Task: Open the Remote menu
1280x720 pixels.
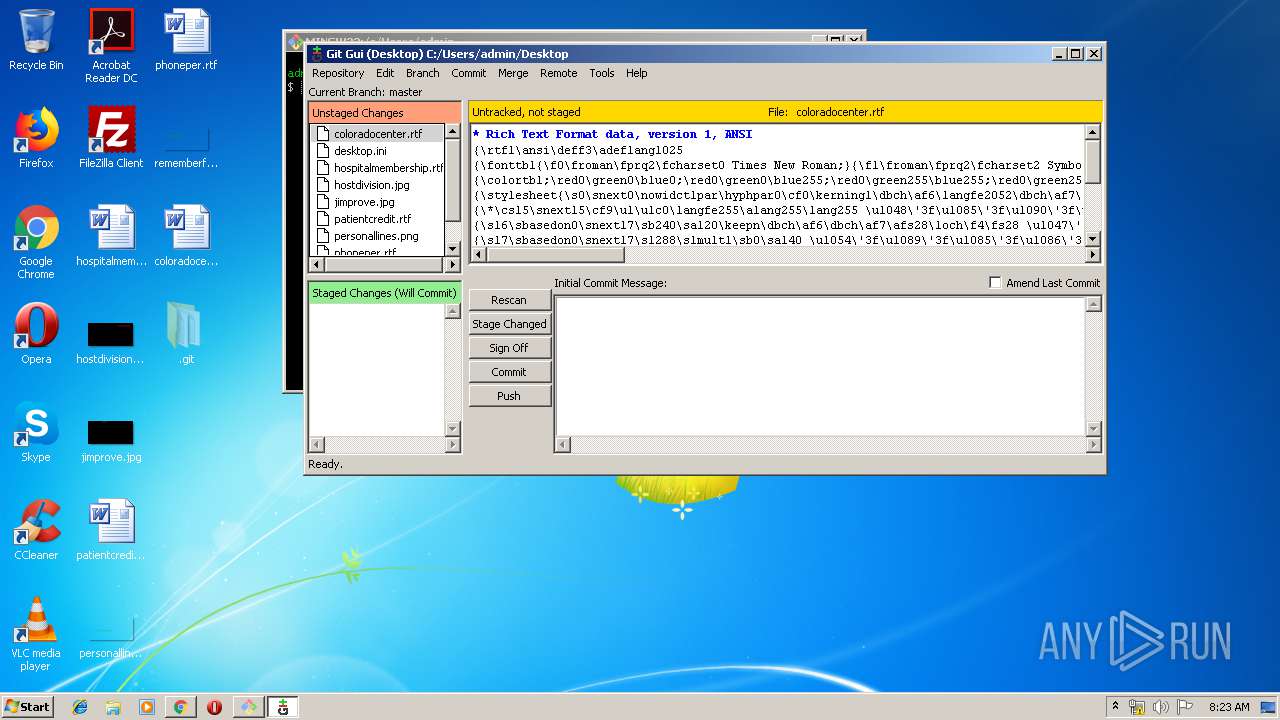Action: [x=559, y=73]
